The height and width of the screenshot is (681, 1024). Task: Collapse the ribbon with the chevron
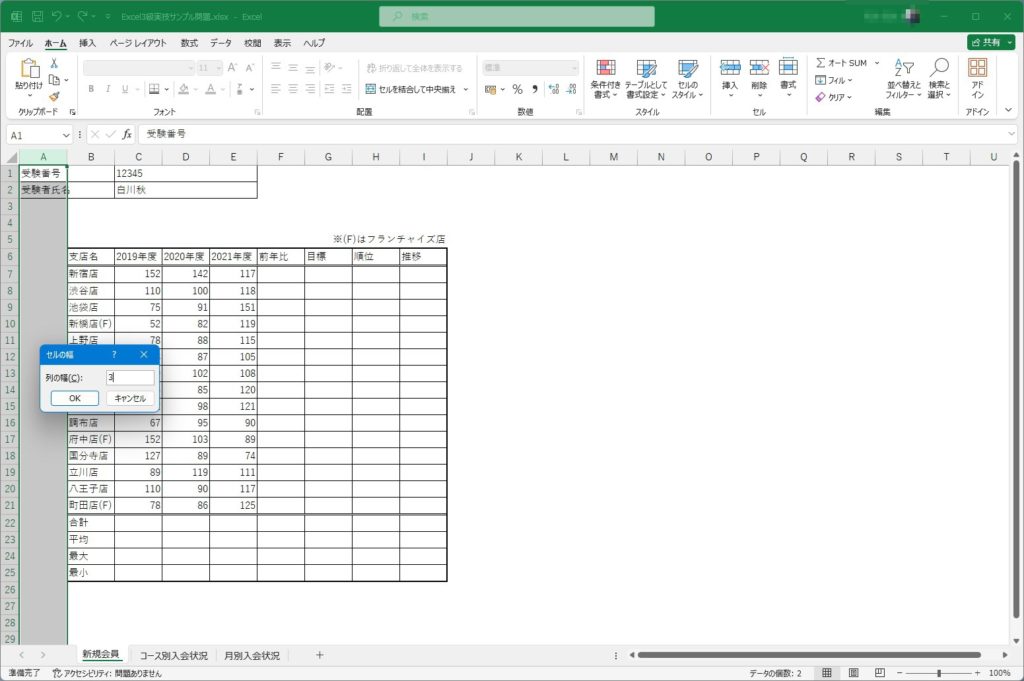coord(1009,111)
